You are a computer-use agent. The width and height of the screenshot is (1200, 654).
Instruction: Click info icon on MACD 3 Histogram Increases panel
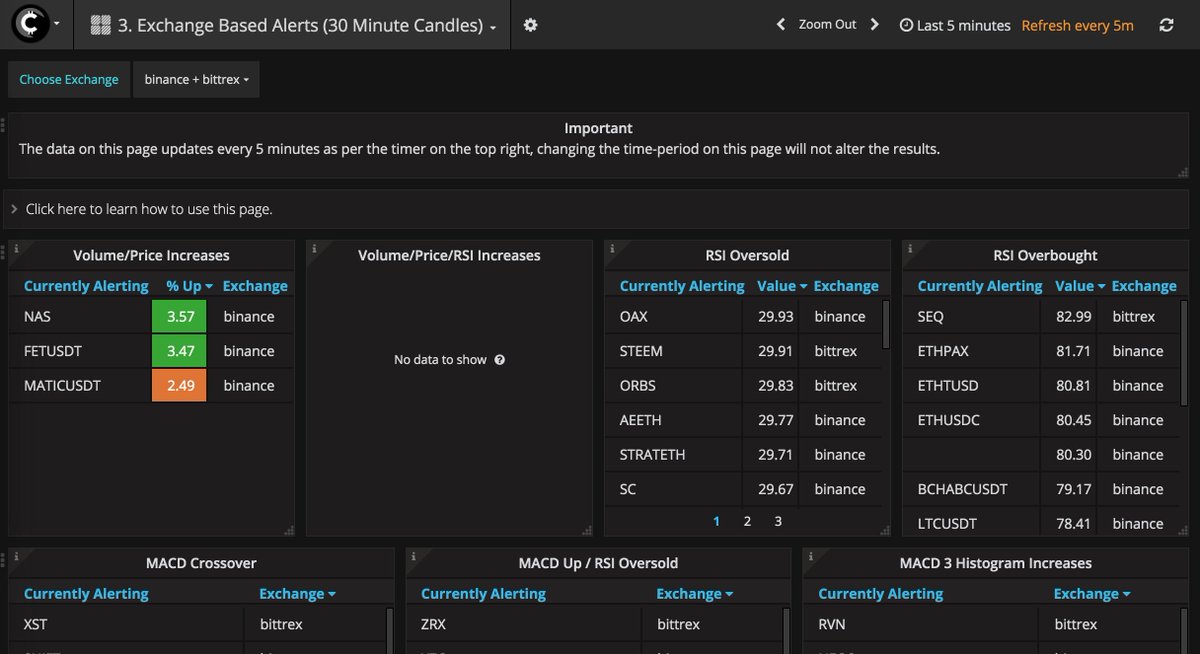click(811, 556)
